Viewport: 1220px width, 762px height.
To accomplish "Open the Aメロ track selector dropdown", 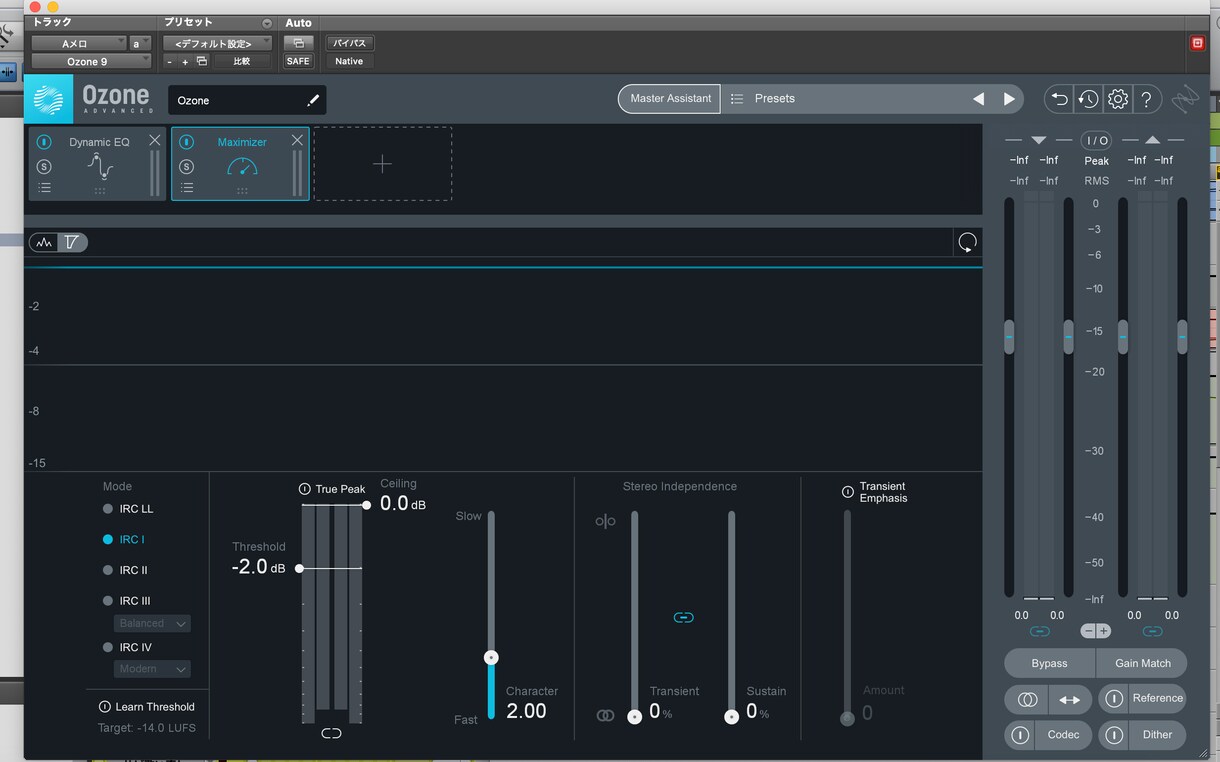I will click(x=79, y=43).
